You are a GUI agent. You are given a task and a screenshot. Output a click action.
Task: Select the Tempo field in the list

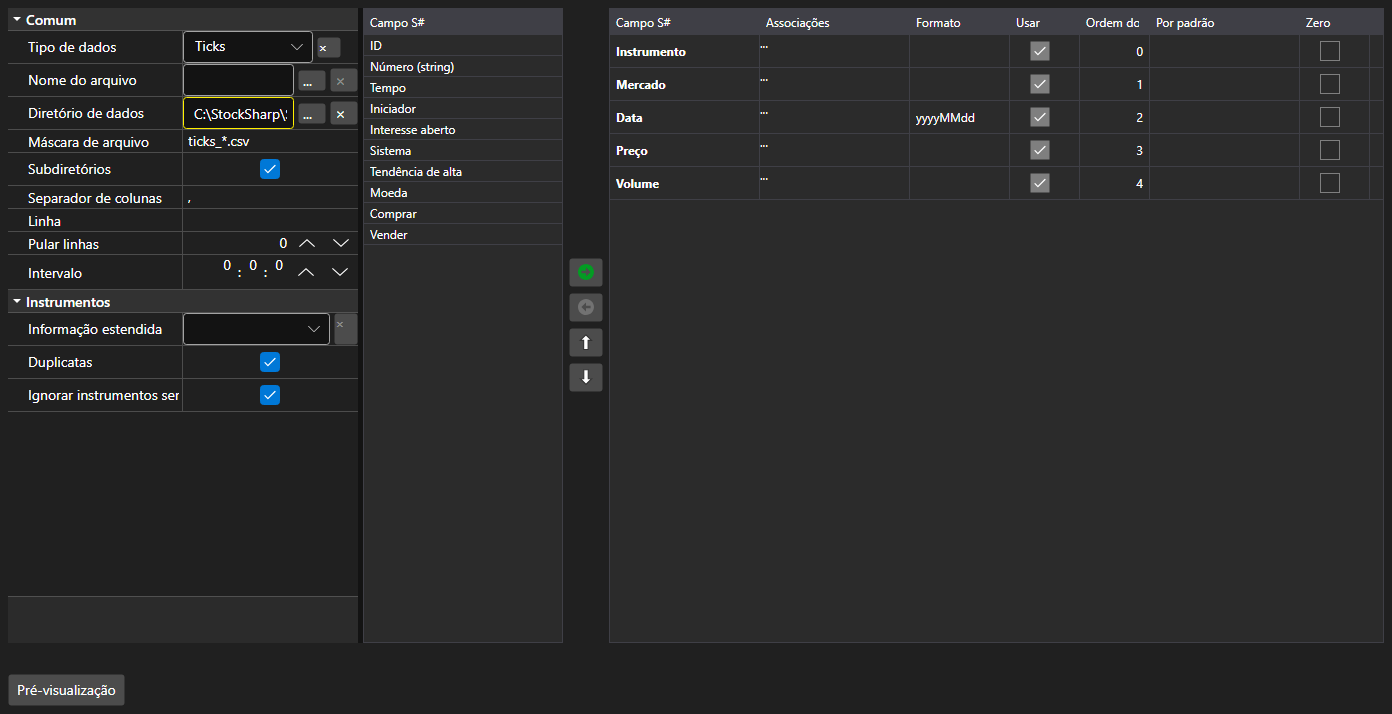coord(463,88)
